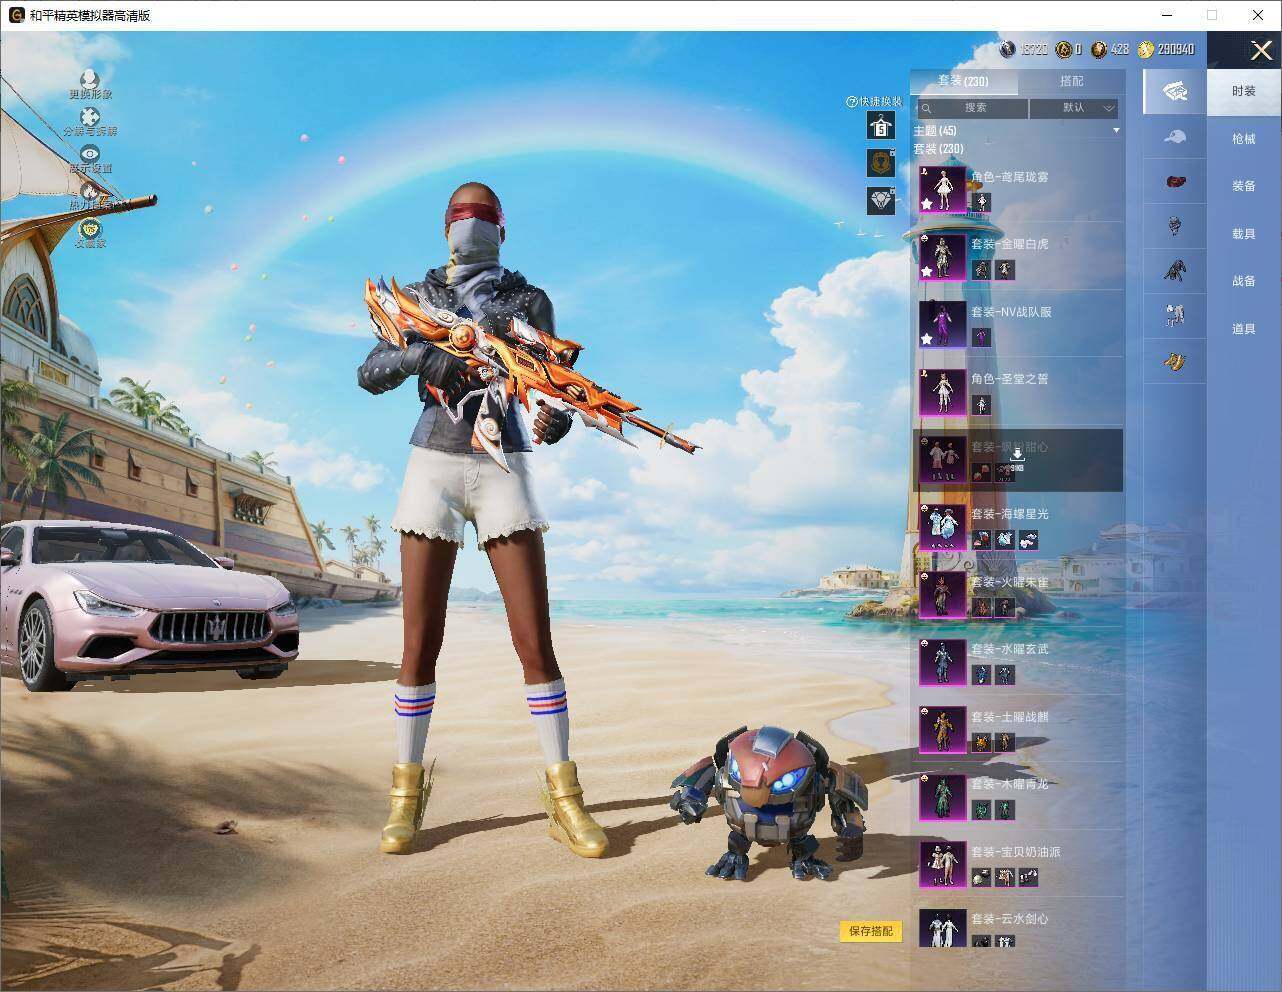Select the black jacket category icon

[1175, 270]
